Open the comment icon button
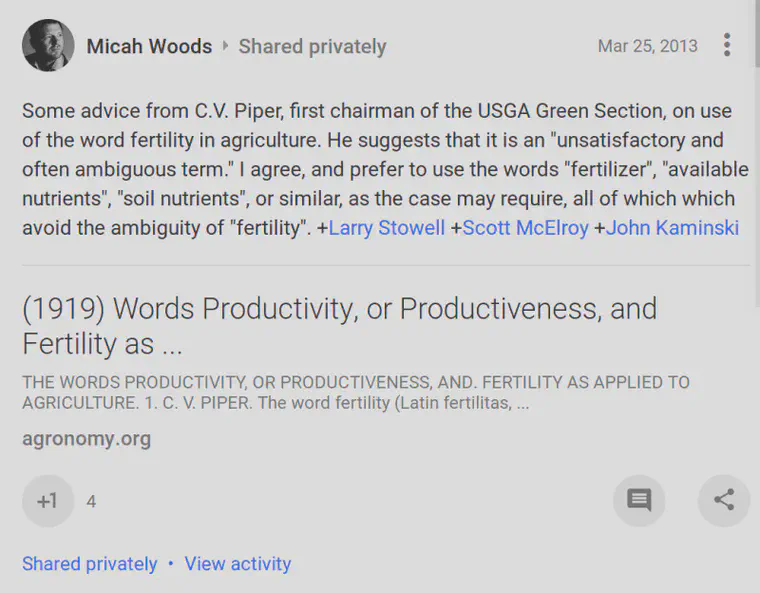 tap(639, 500)
